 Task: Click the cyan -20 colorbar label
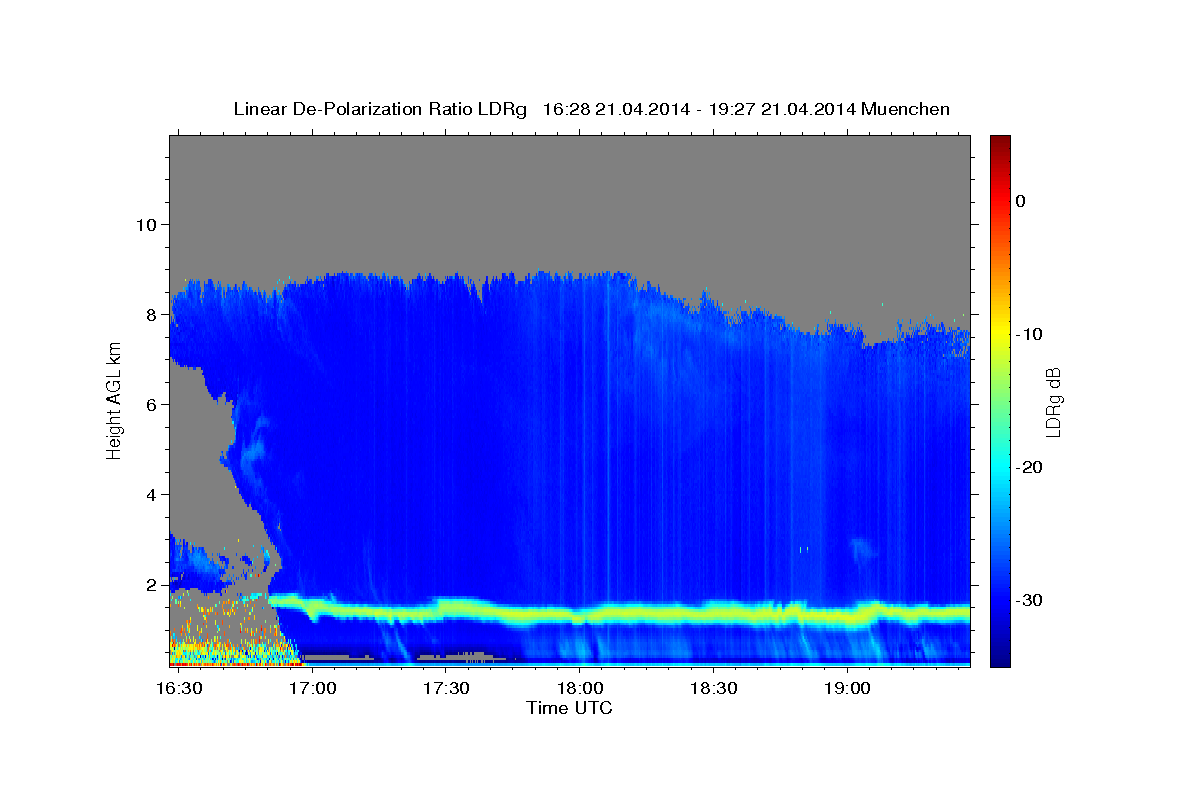1030,467
